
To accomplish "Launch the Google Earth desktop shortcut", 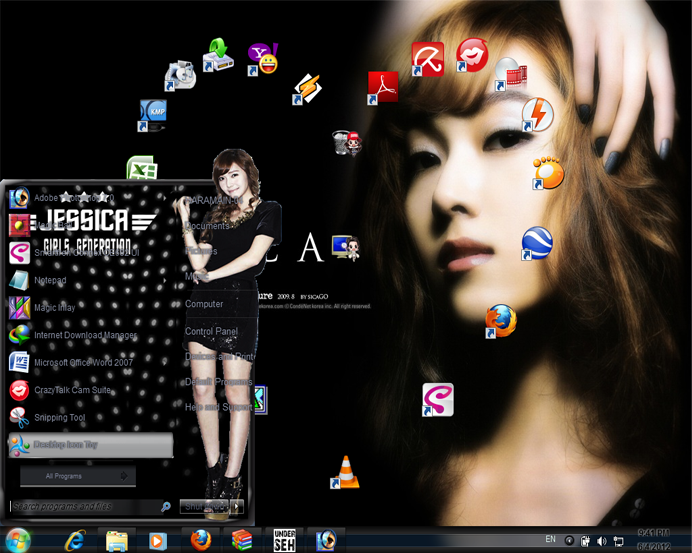I will click(x=537, y=243).
